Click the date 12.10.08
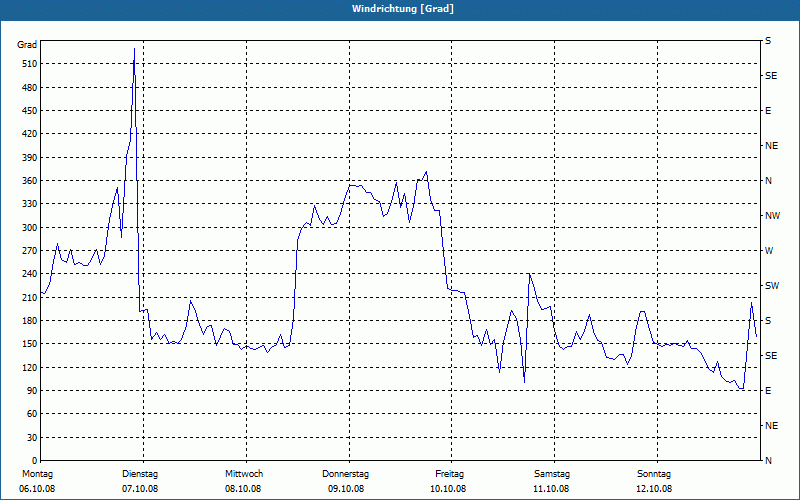The image size is (800, 500). click(x=654, y=489)
